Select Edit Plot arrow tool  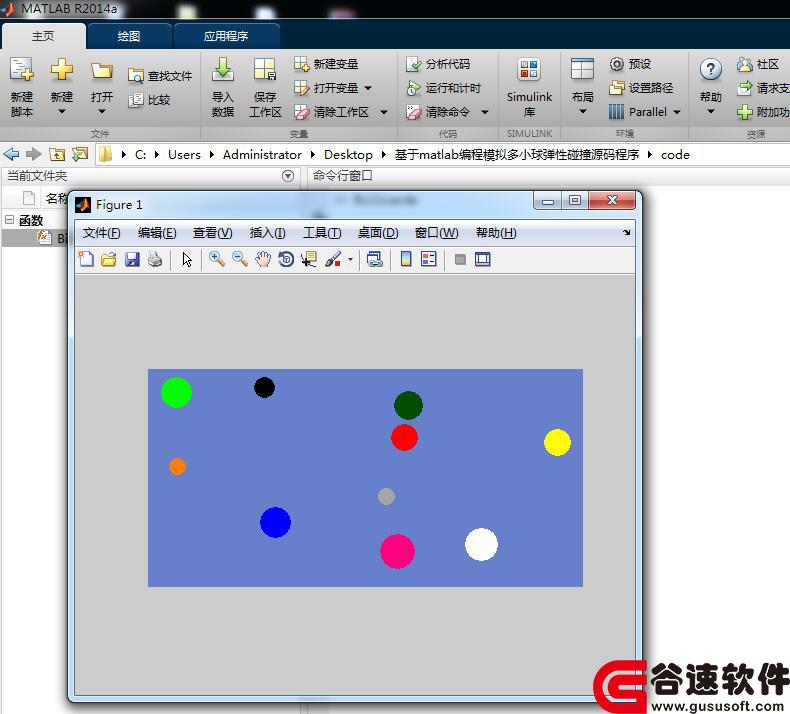187,259
